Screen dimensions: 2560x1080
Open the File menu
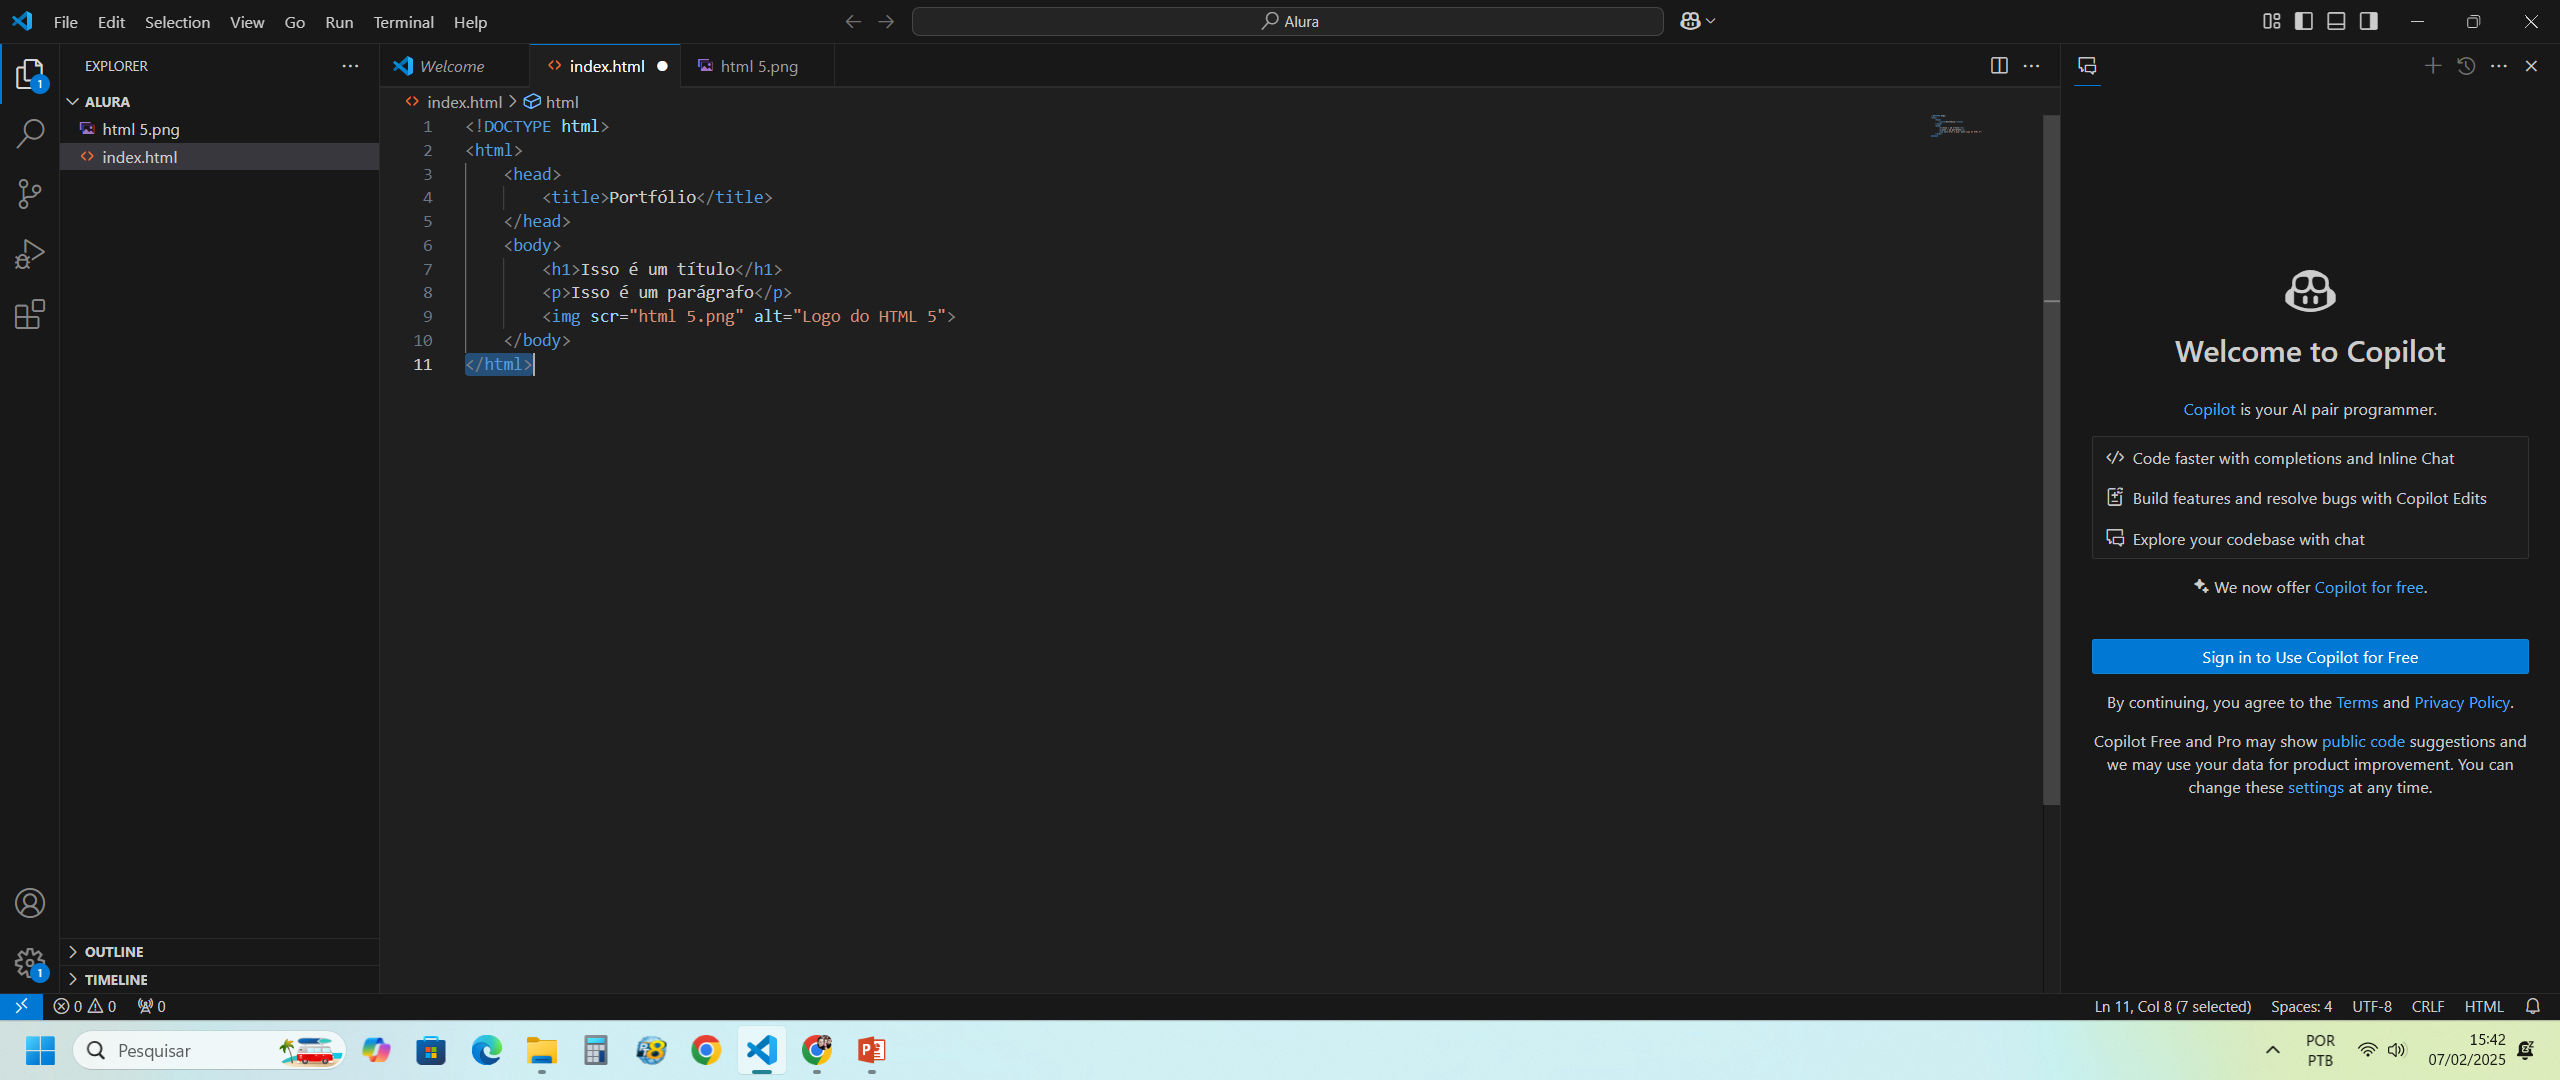(x=65, y=21)
